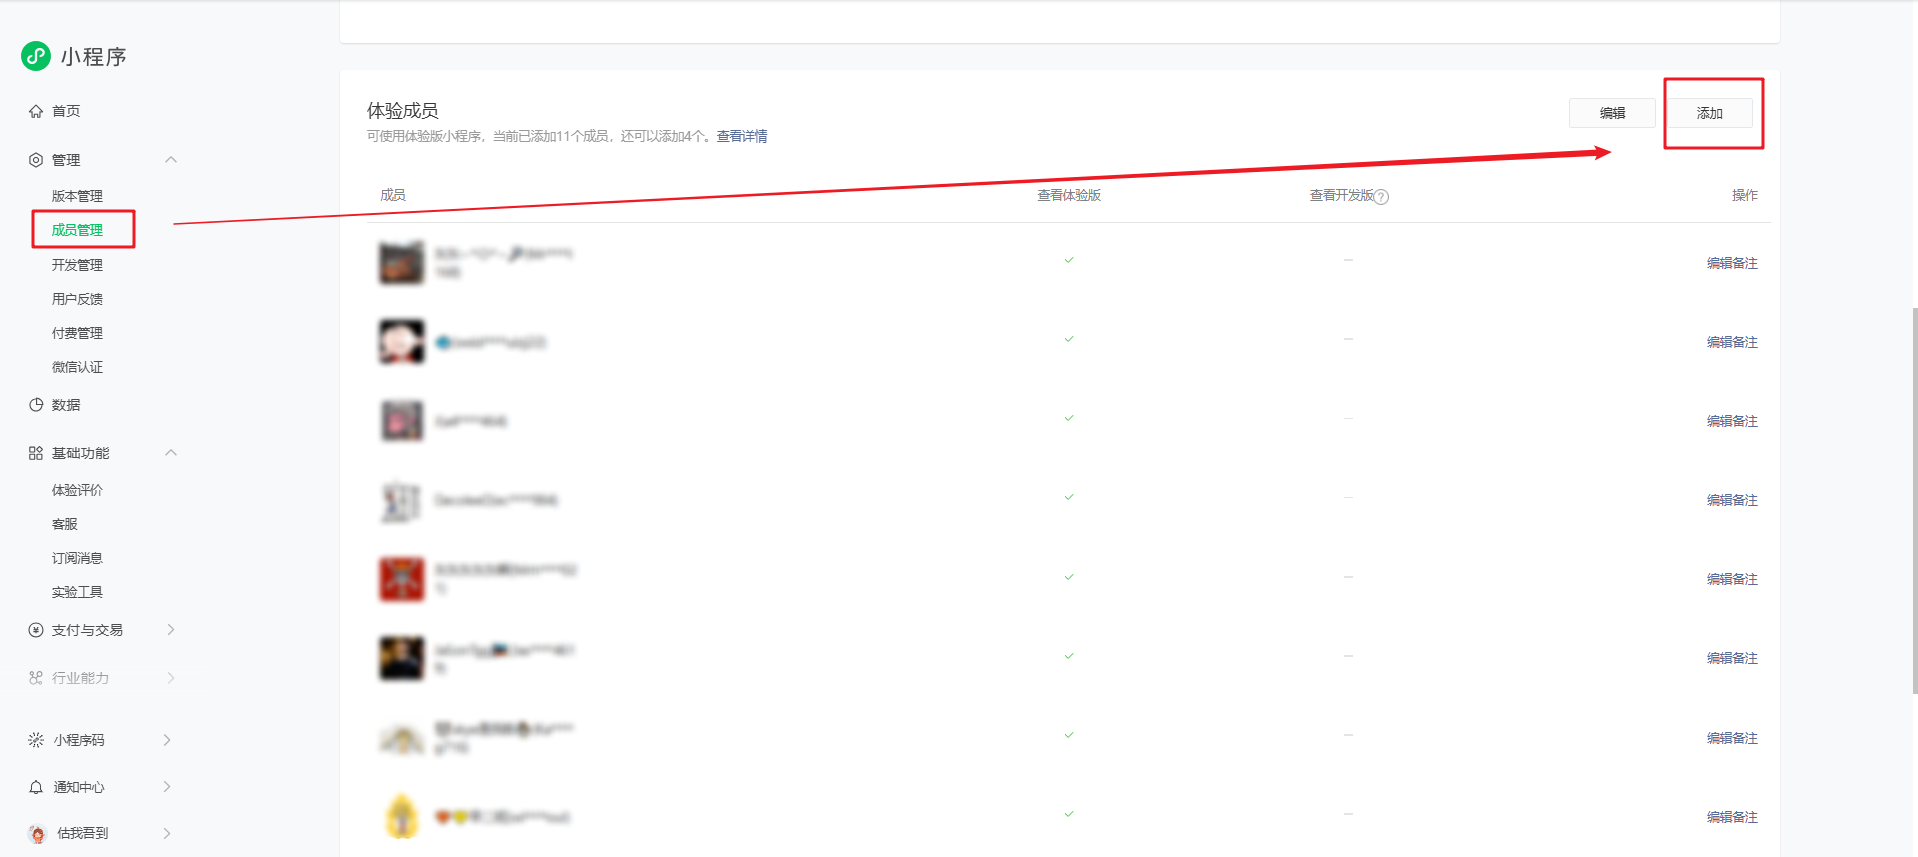The height and width of the screenshot is (857, 1918).
Task: Click 编辑备注 for the sixth member row
Action: point(1732,658)
